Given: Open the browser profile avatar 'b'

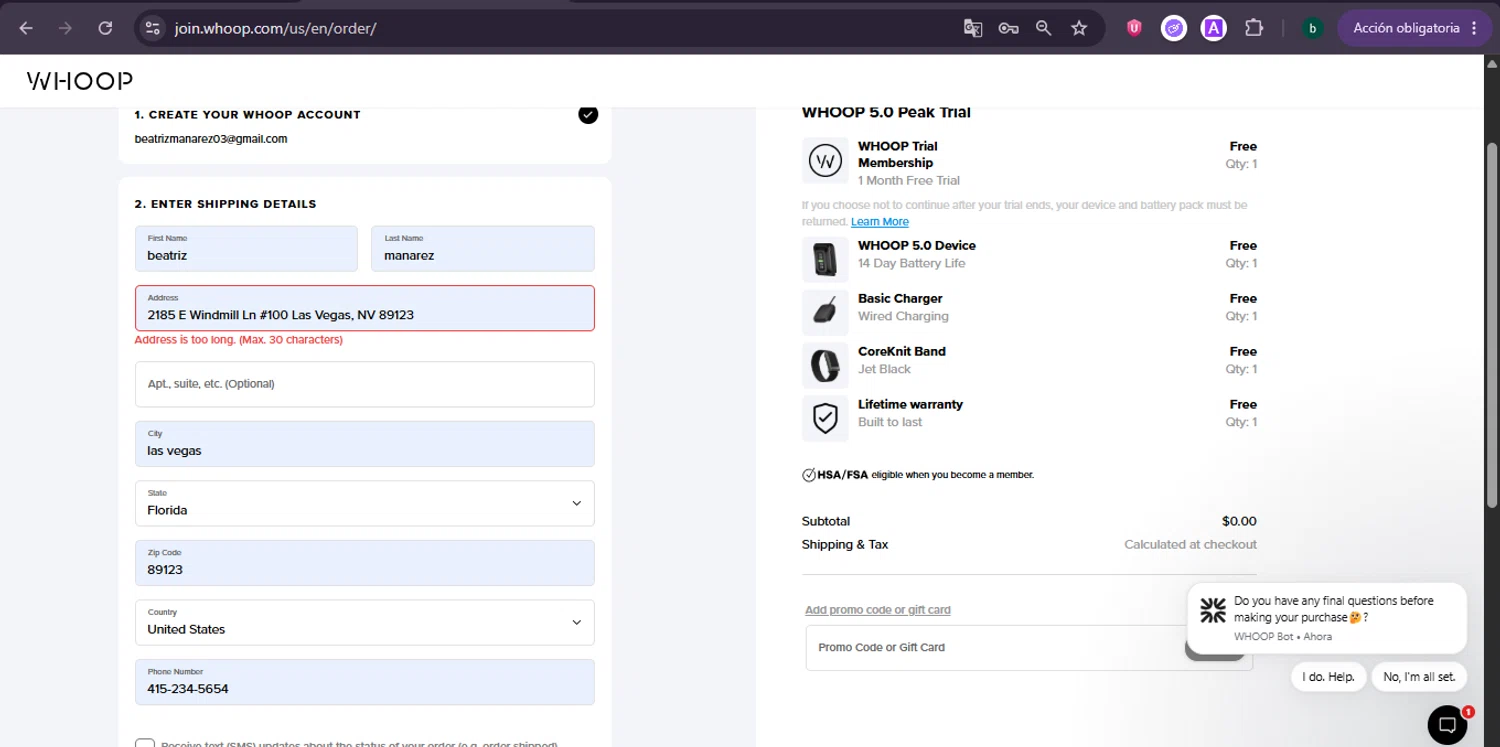Looking at the screenshot, I should [x=1313, y=28].
